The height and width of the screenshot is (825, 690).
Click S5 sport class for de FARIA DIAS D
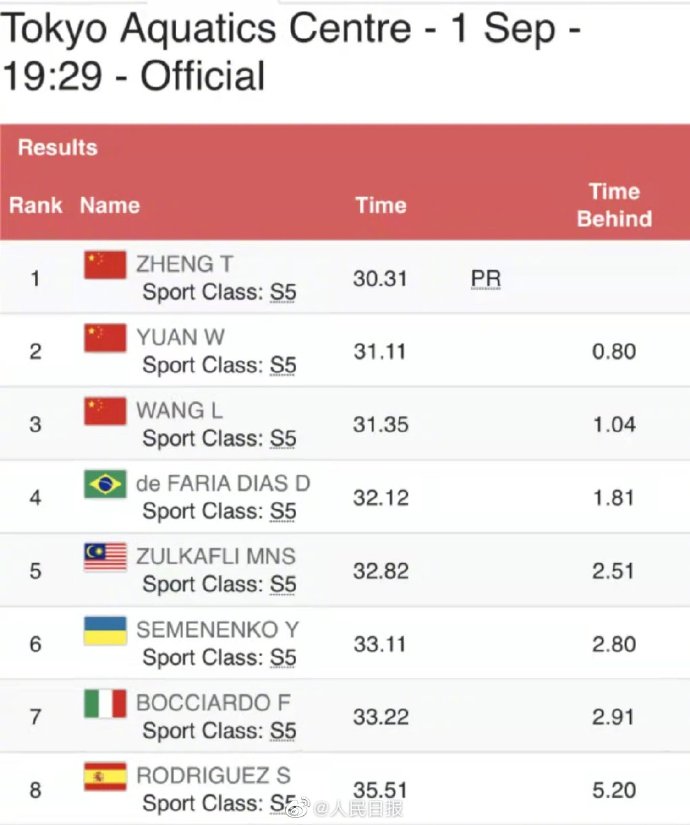283,511
